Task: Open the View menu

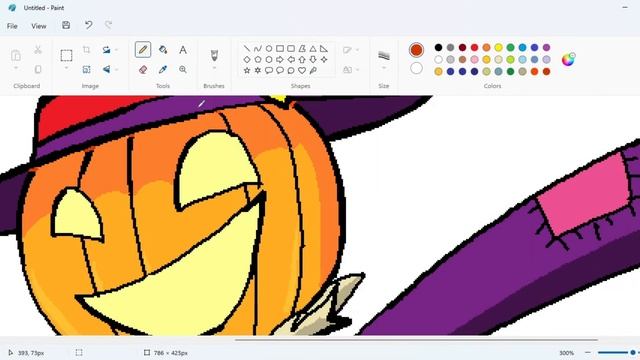Action: [x=39, y=26]
